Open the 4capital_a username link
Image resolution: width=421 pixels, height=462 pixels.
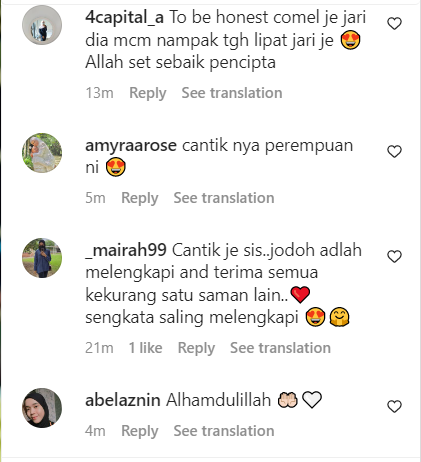[124, 17]
